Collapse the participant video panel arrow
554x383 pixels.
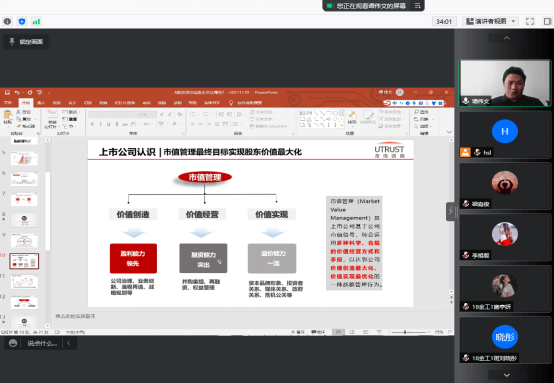tap(450, 212)
